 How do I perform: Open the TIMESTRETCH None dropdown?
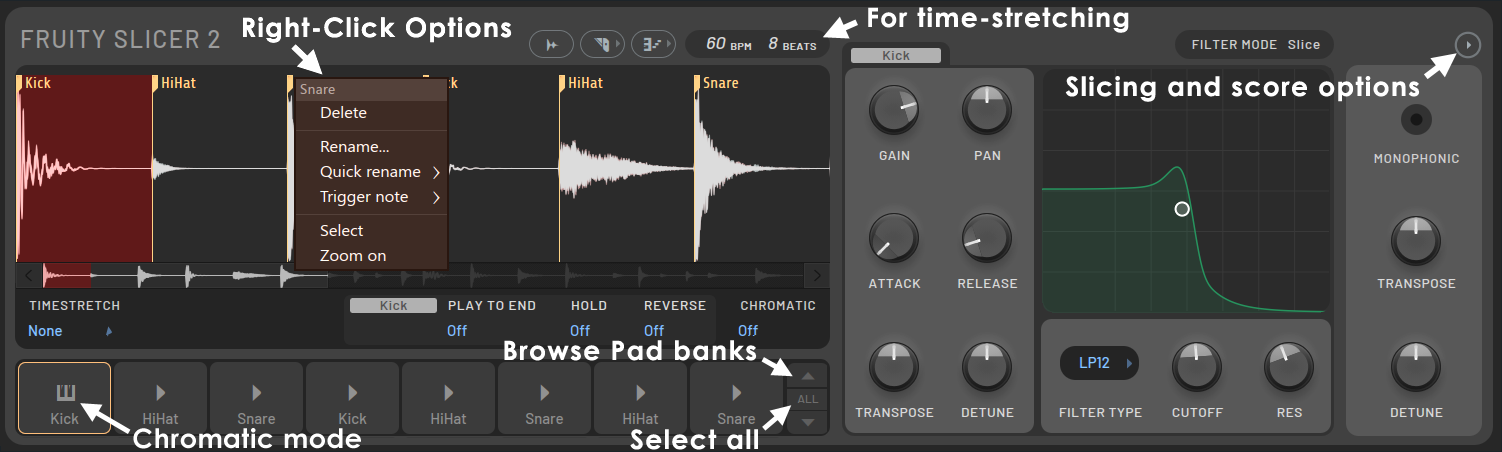coord(70,331)
